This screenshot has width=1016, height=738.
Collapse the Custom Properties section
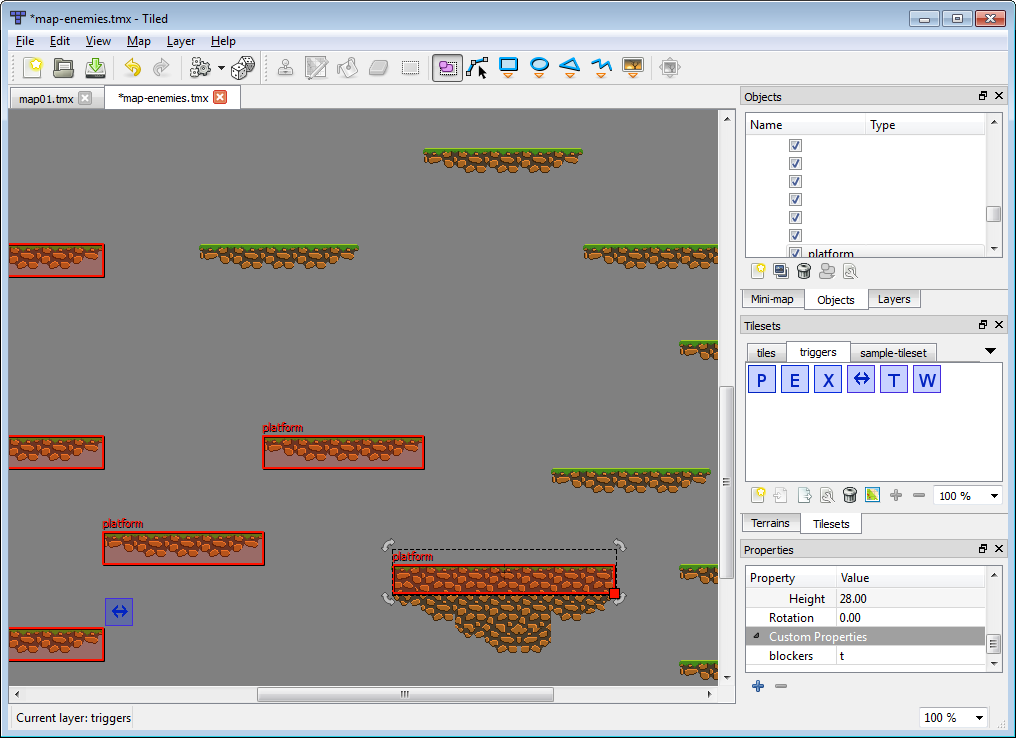[757, 636]
